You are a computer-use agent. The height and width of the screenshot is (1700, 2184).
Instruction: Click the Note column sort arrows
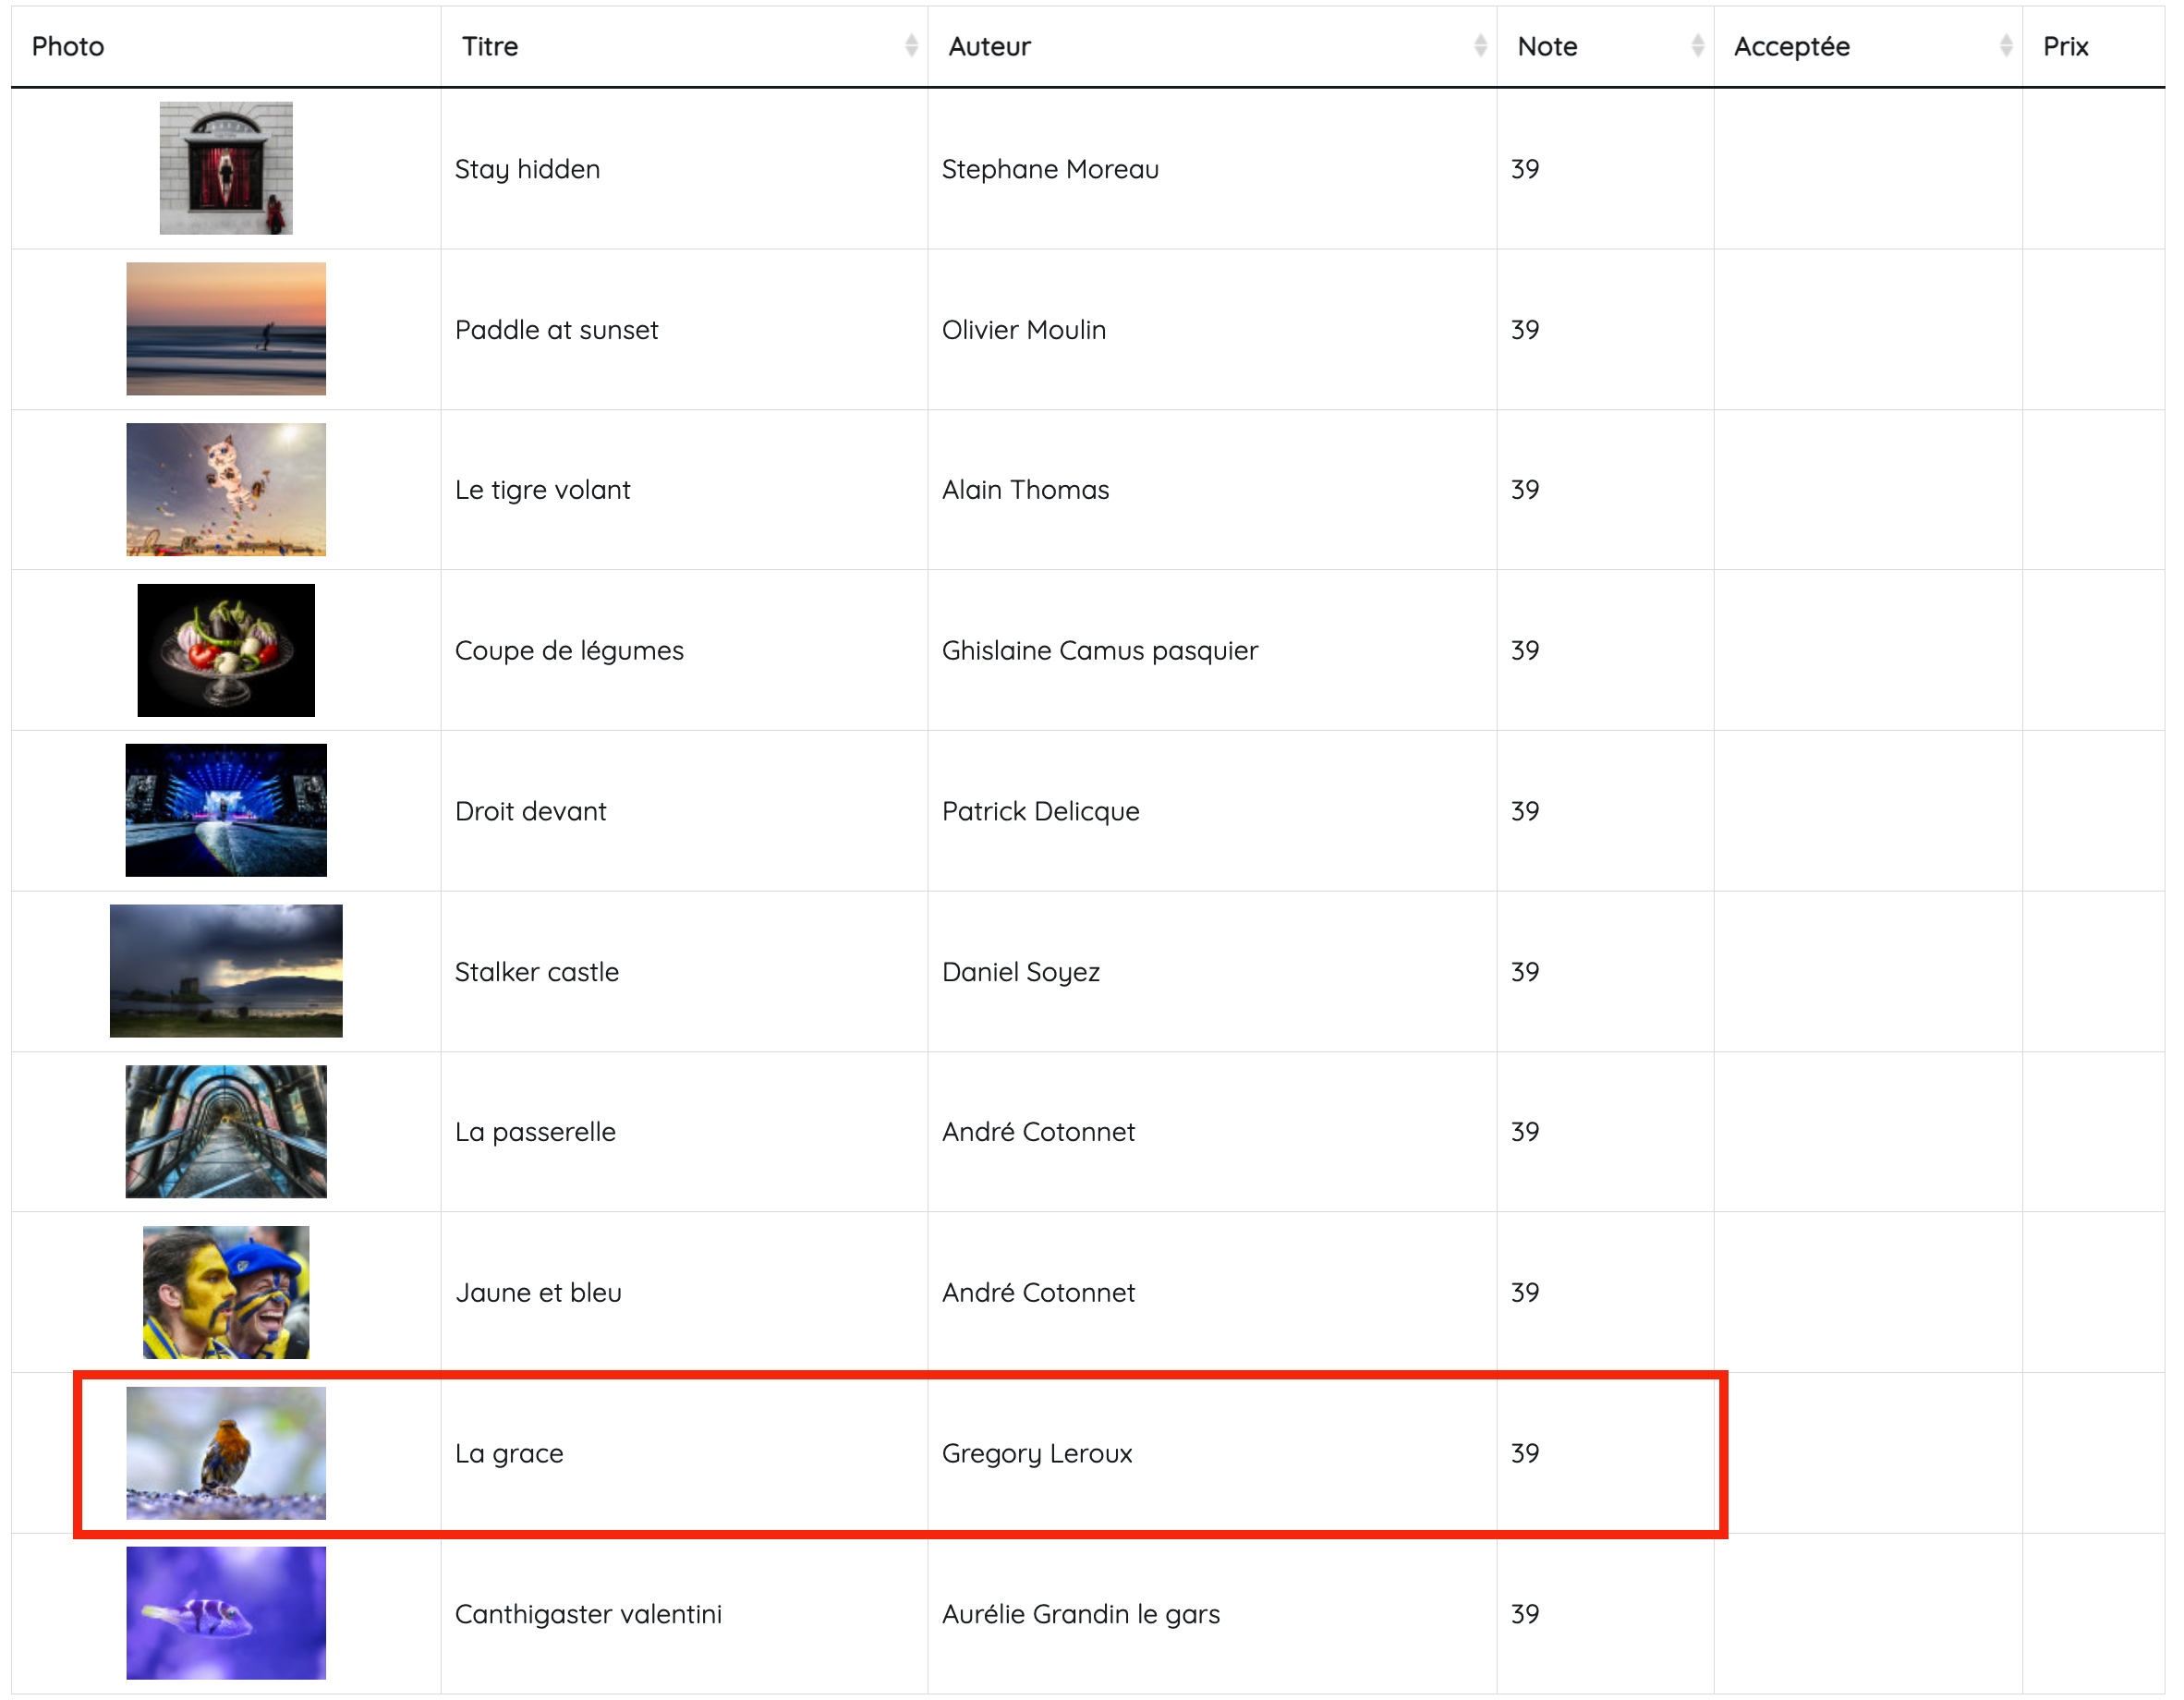coord(1696,46)
